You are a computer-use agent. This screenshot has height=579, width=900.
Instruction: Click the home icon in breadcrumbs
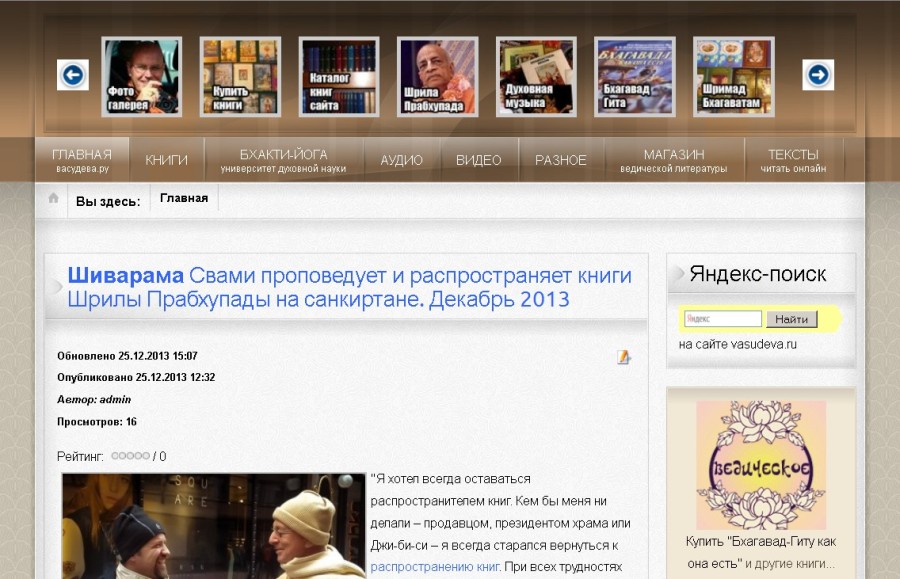coord(53,199)
